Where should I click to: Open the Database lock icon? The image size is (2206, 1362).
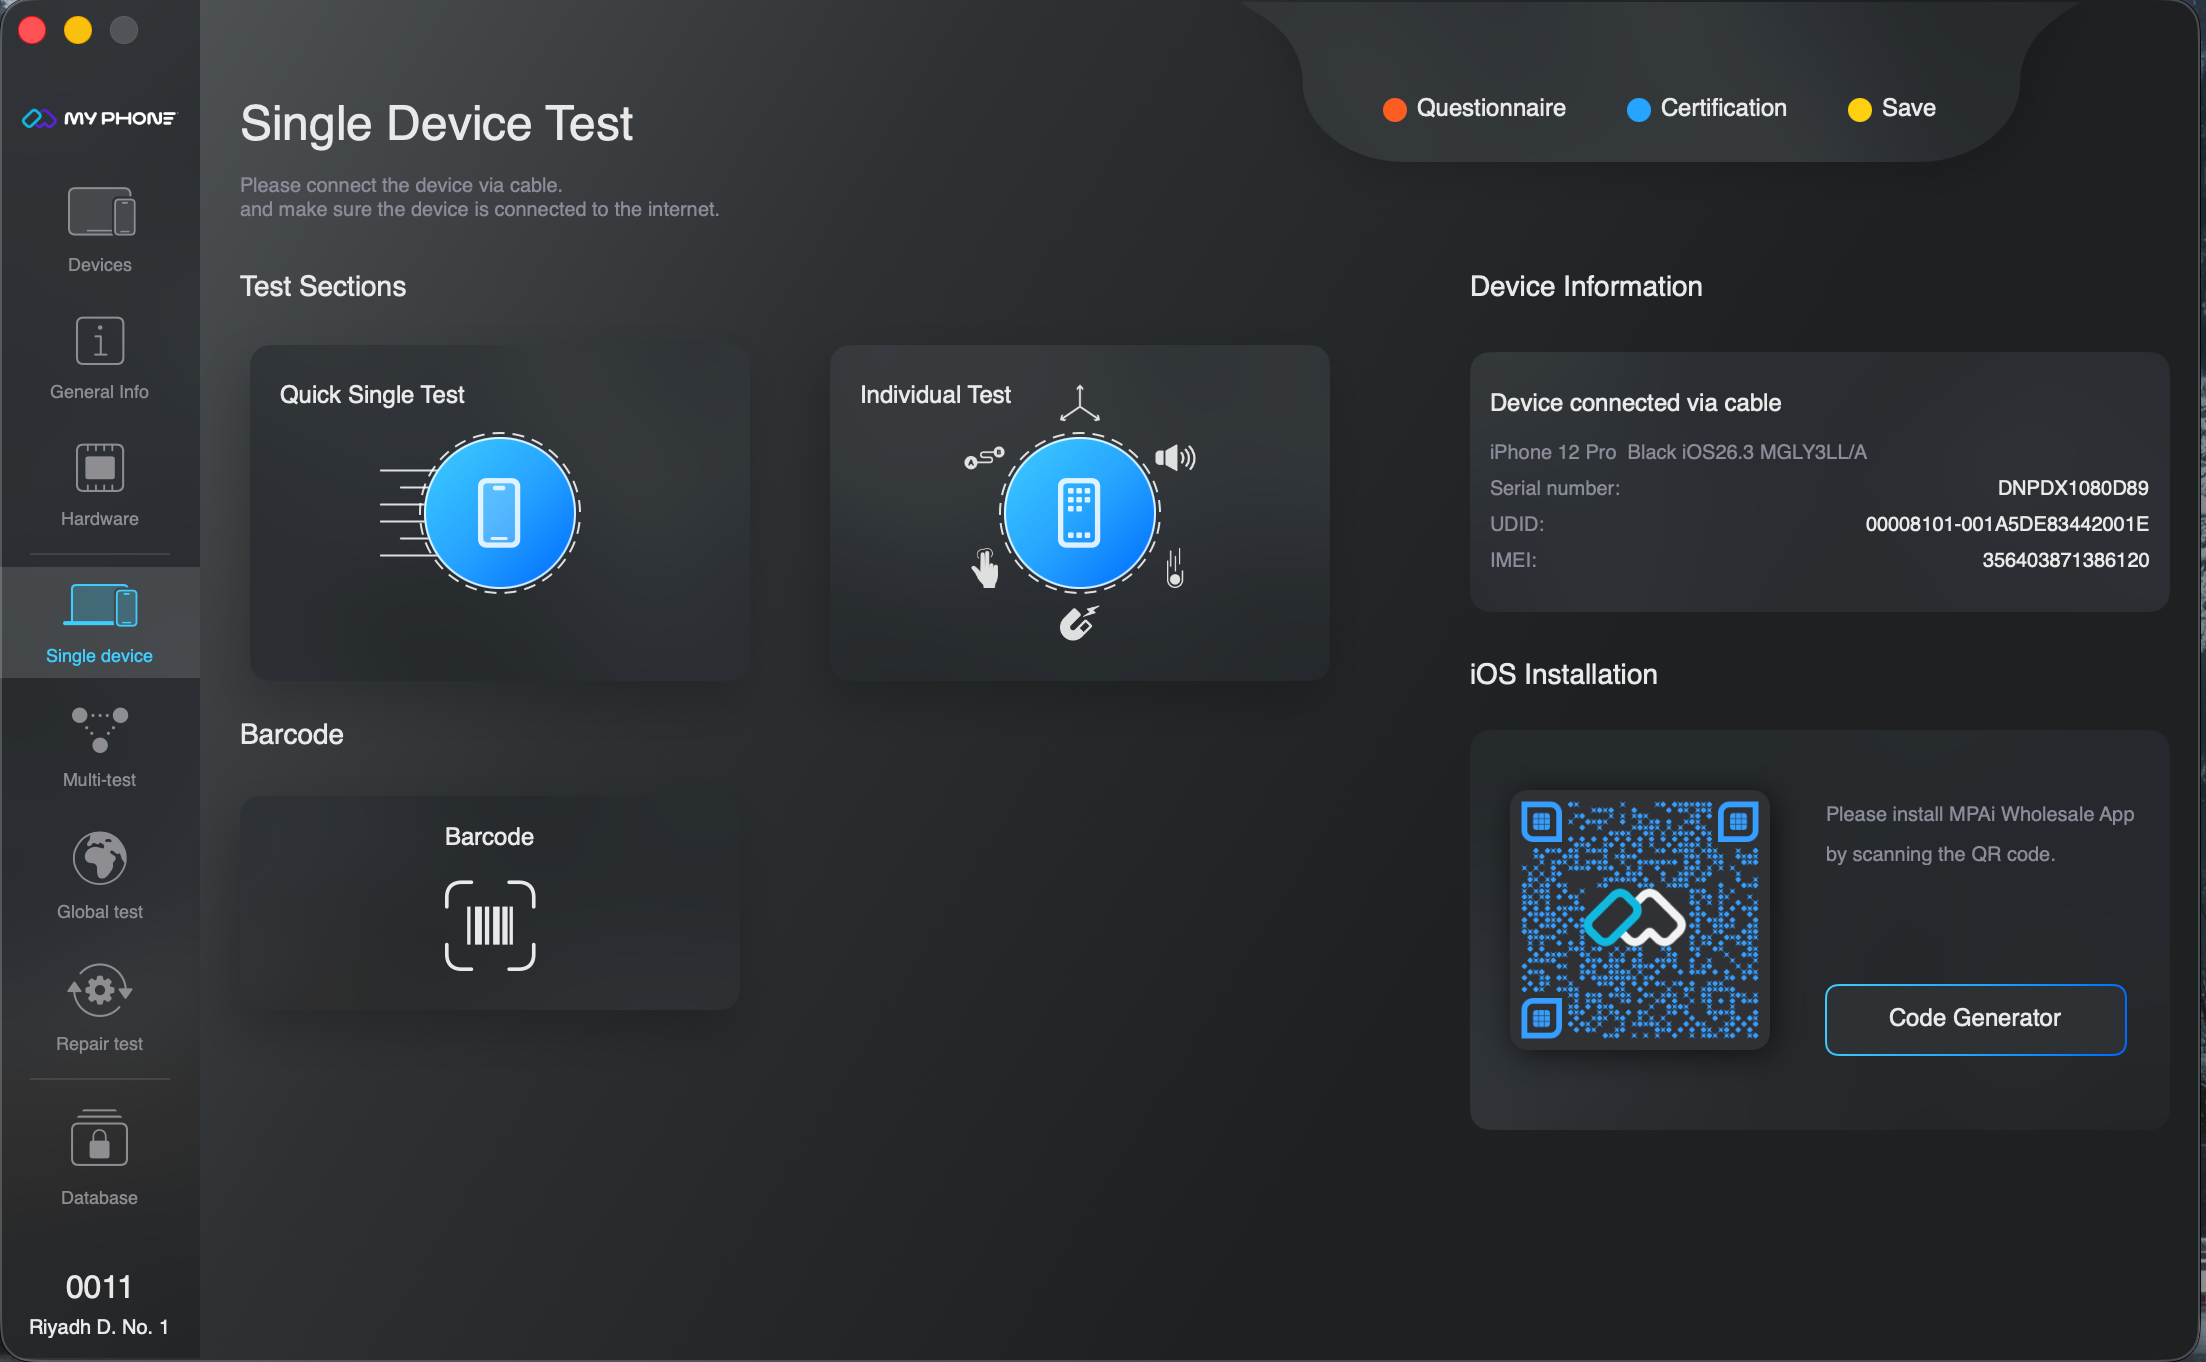click(100, 1140)
